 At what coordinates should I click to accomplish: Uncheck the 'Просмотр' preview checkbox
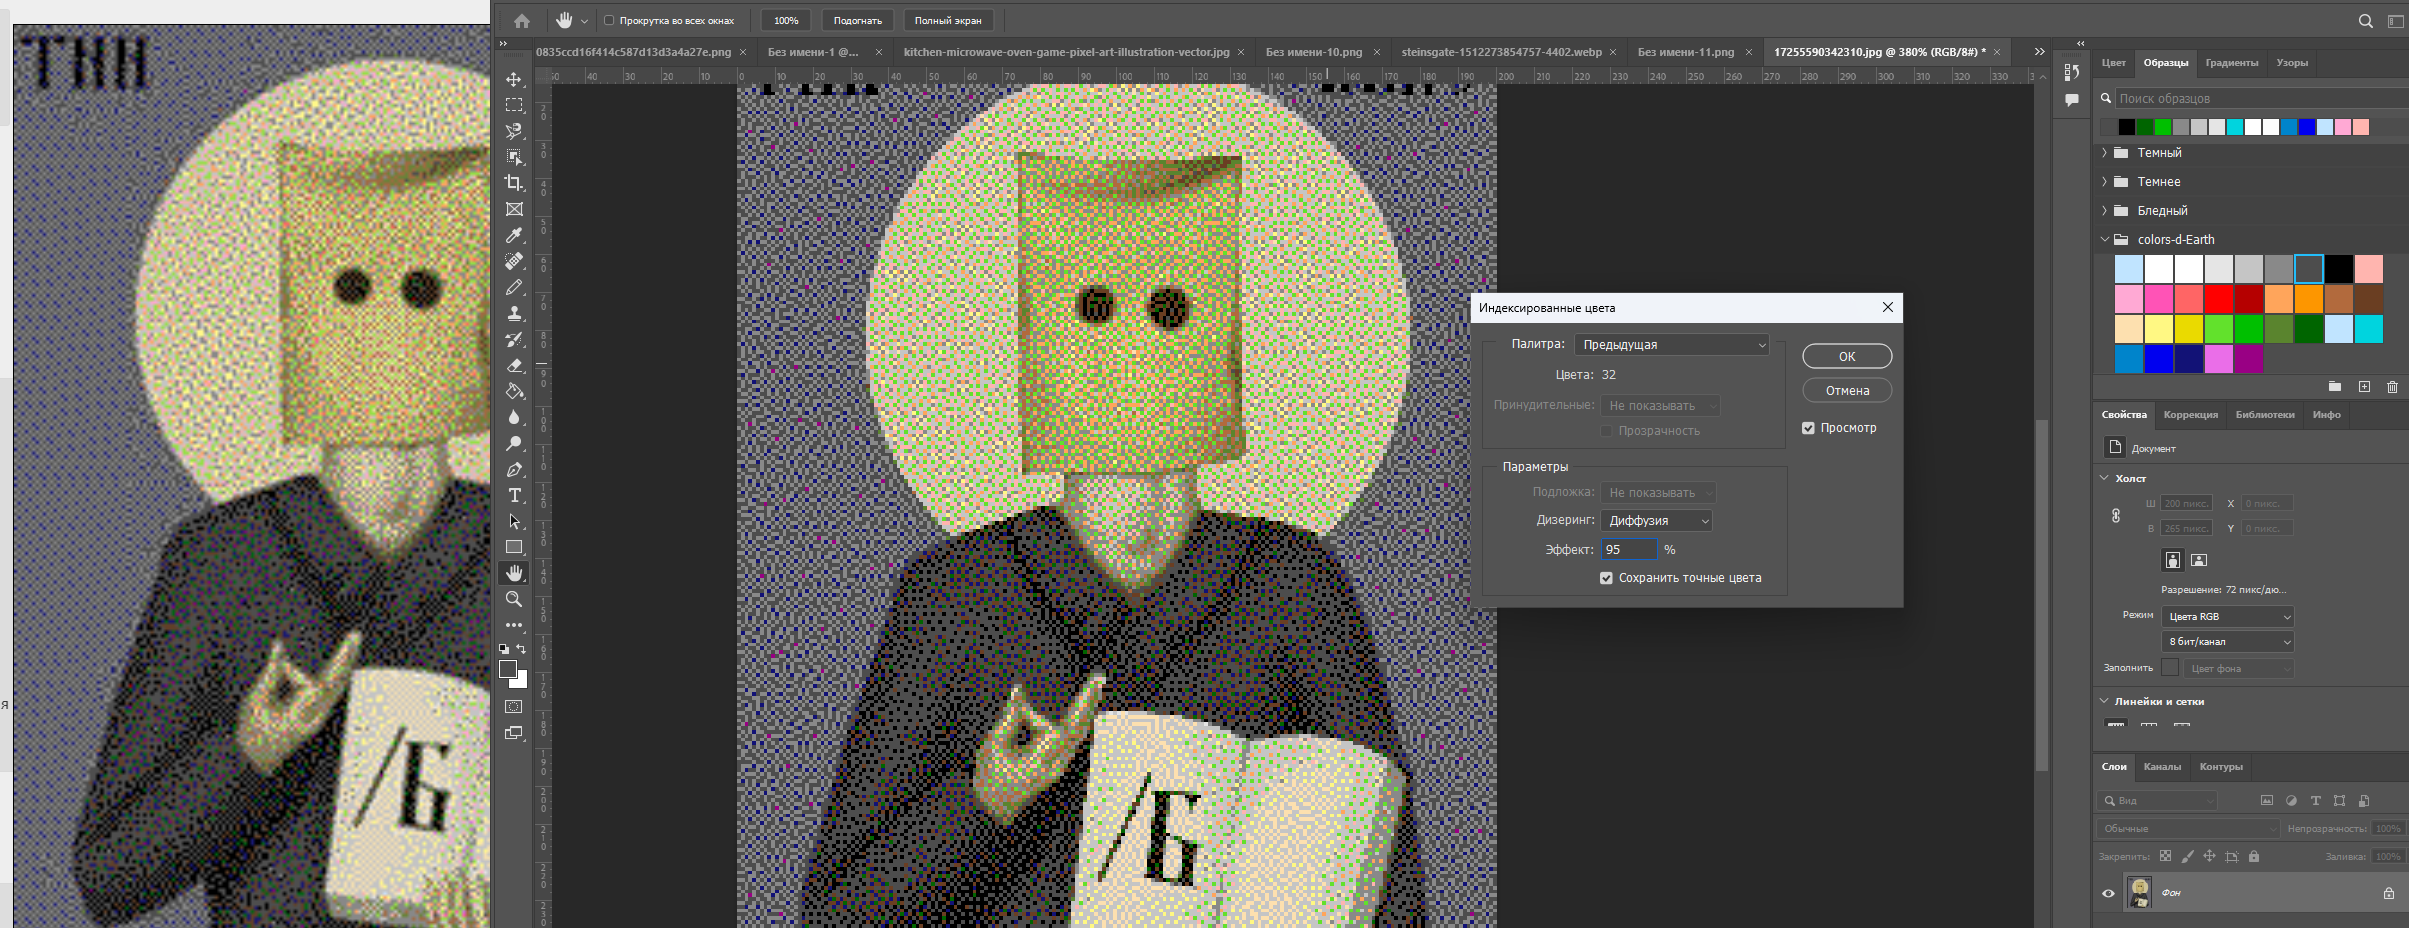tap(1808, 428)
